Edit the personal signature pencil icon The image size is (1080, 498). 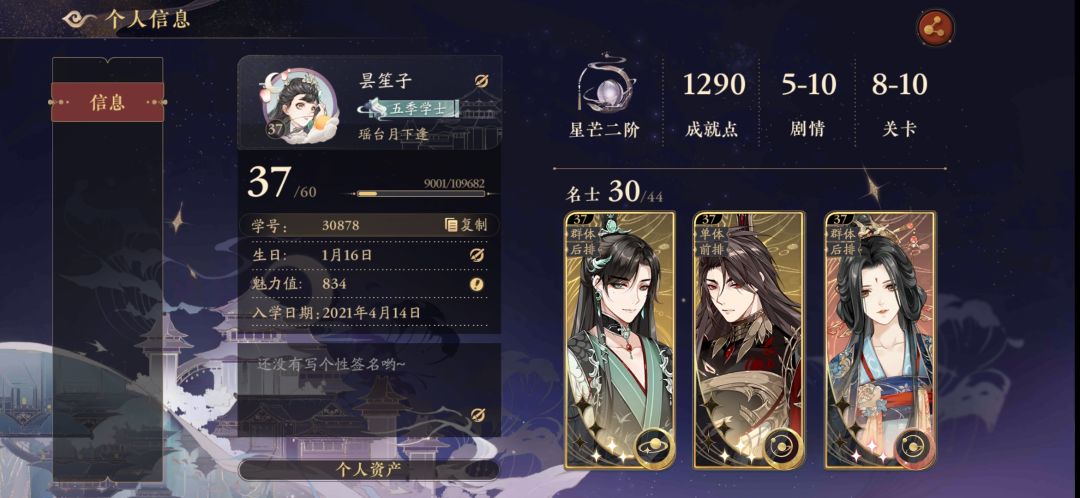click(x=477, y=414)
